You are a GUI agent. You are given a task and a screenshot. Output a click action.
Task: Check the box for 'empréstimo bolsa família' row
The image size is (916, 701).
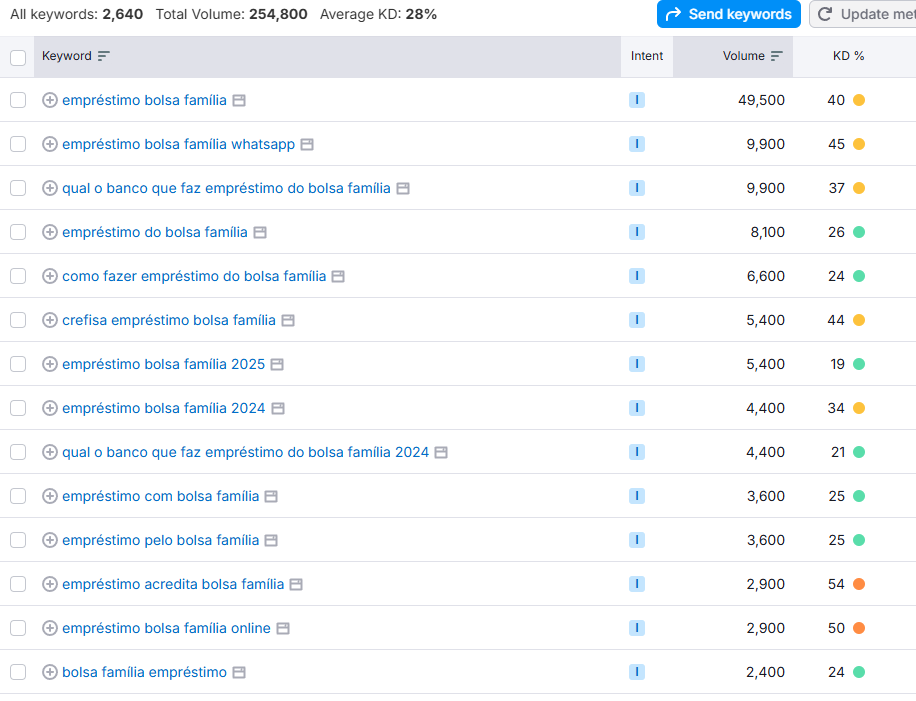pyautogui.click(x=18, y=100)
